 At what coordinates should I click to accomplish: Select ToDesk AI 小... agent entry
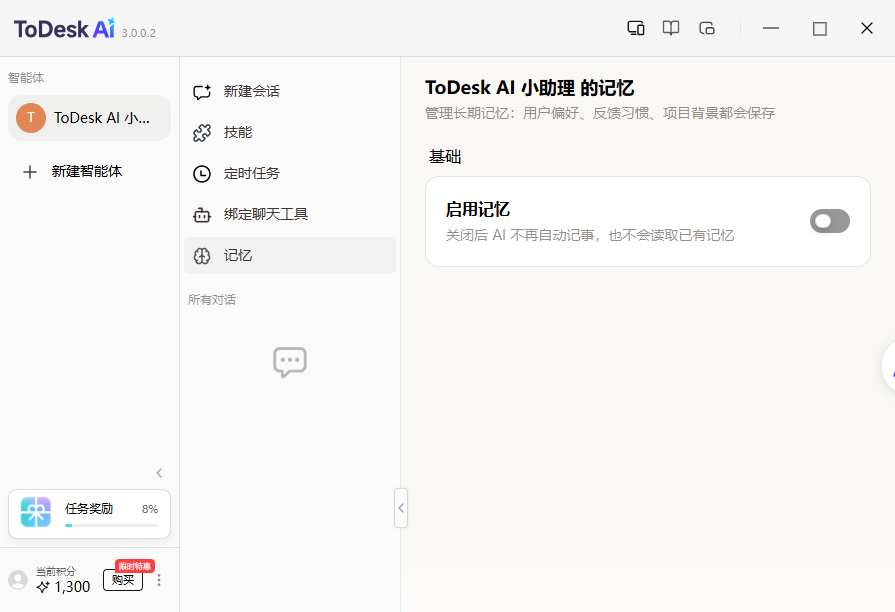pos(90,118)
